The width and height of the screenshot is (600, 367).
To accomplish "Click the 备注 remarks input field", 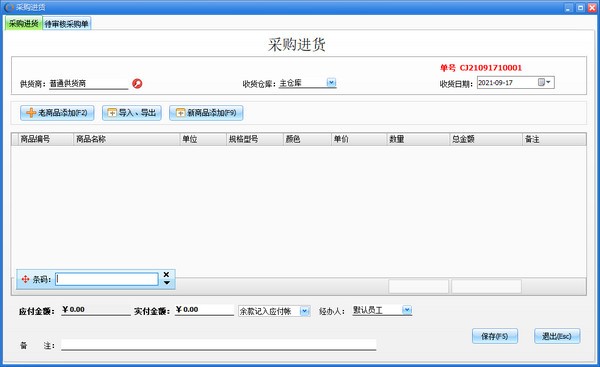I will coord(218,344).
